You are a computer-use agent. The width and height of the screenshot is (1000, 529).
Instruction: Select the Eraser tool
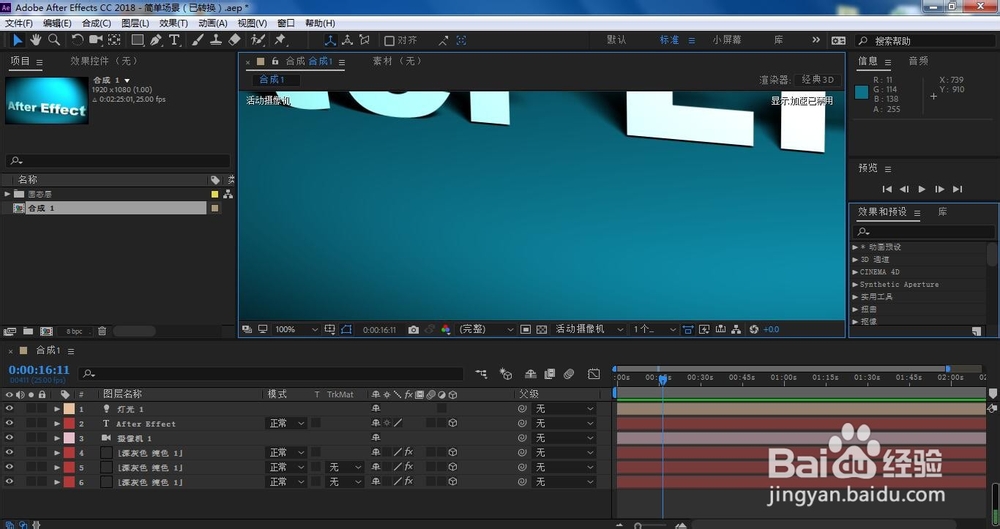234,40
